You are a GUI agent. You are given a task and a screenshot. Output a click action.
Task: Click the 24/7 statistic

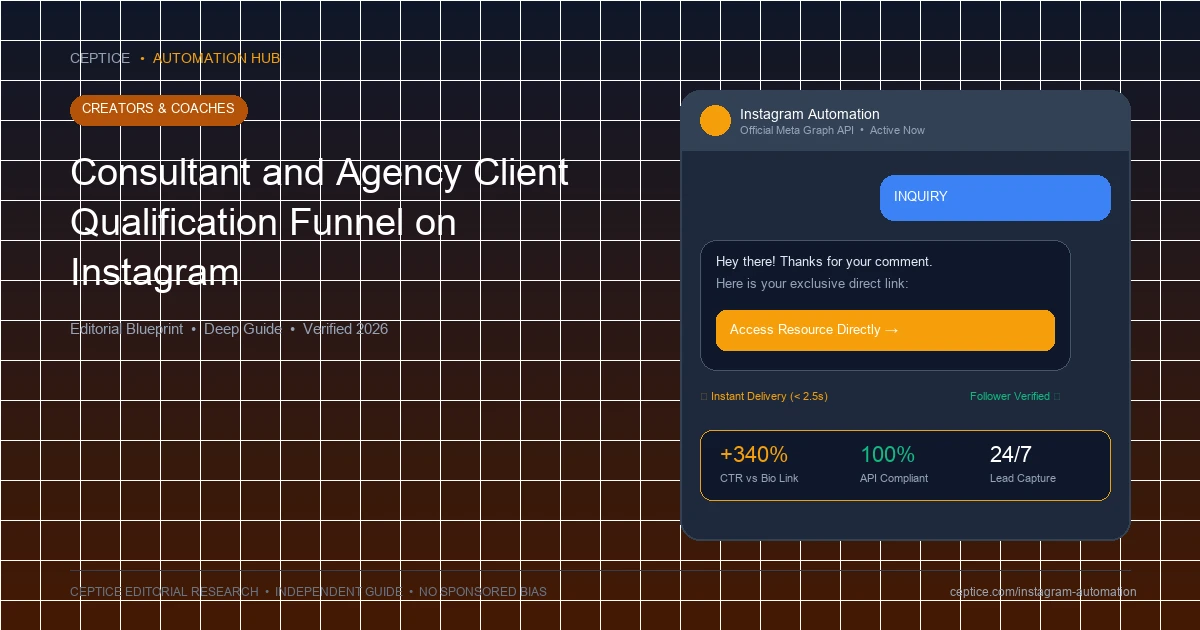(1011, 455)
